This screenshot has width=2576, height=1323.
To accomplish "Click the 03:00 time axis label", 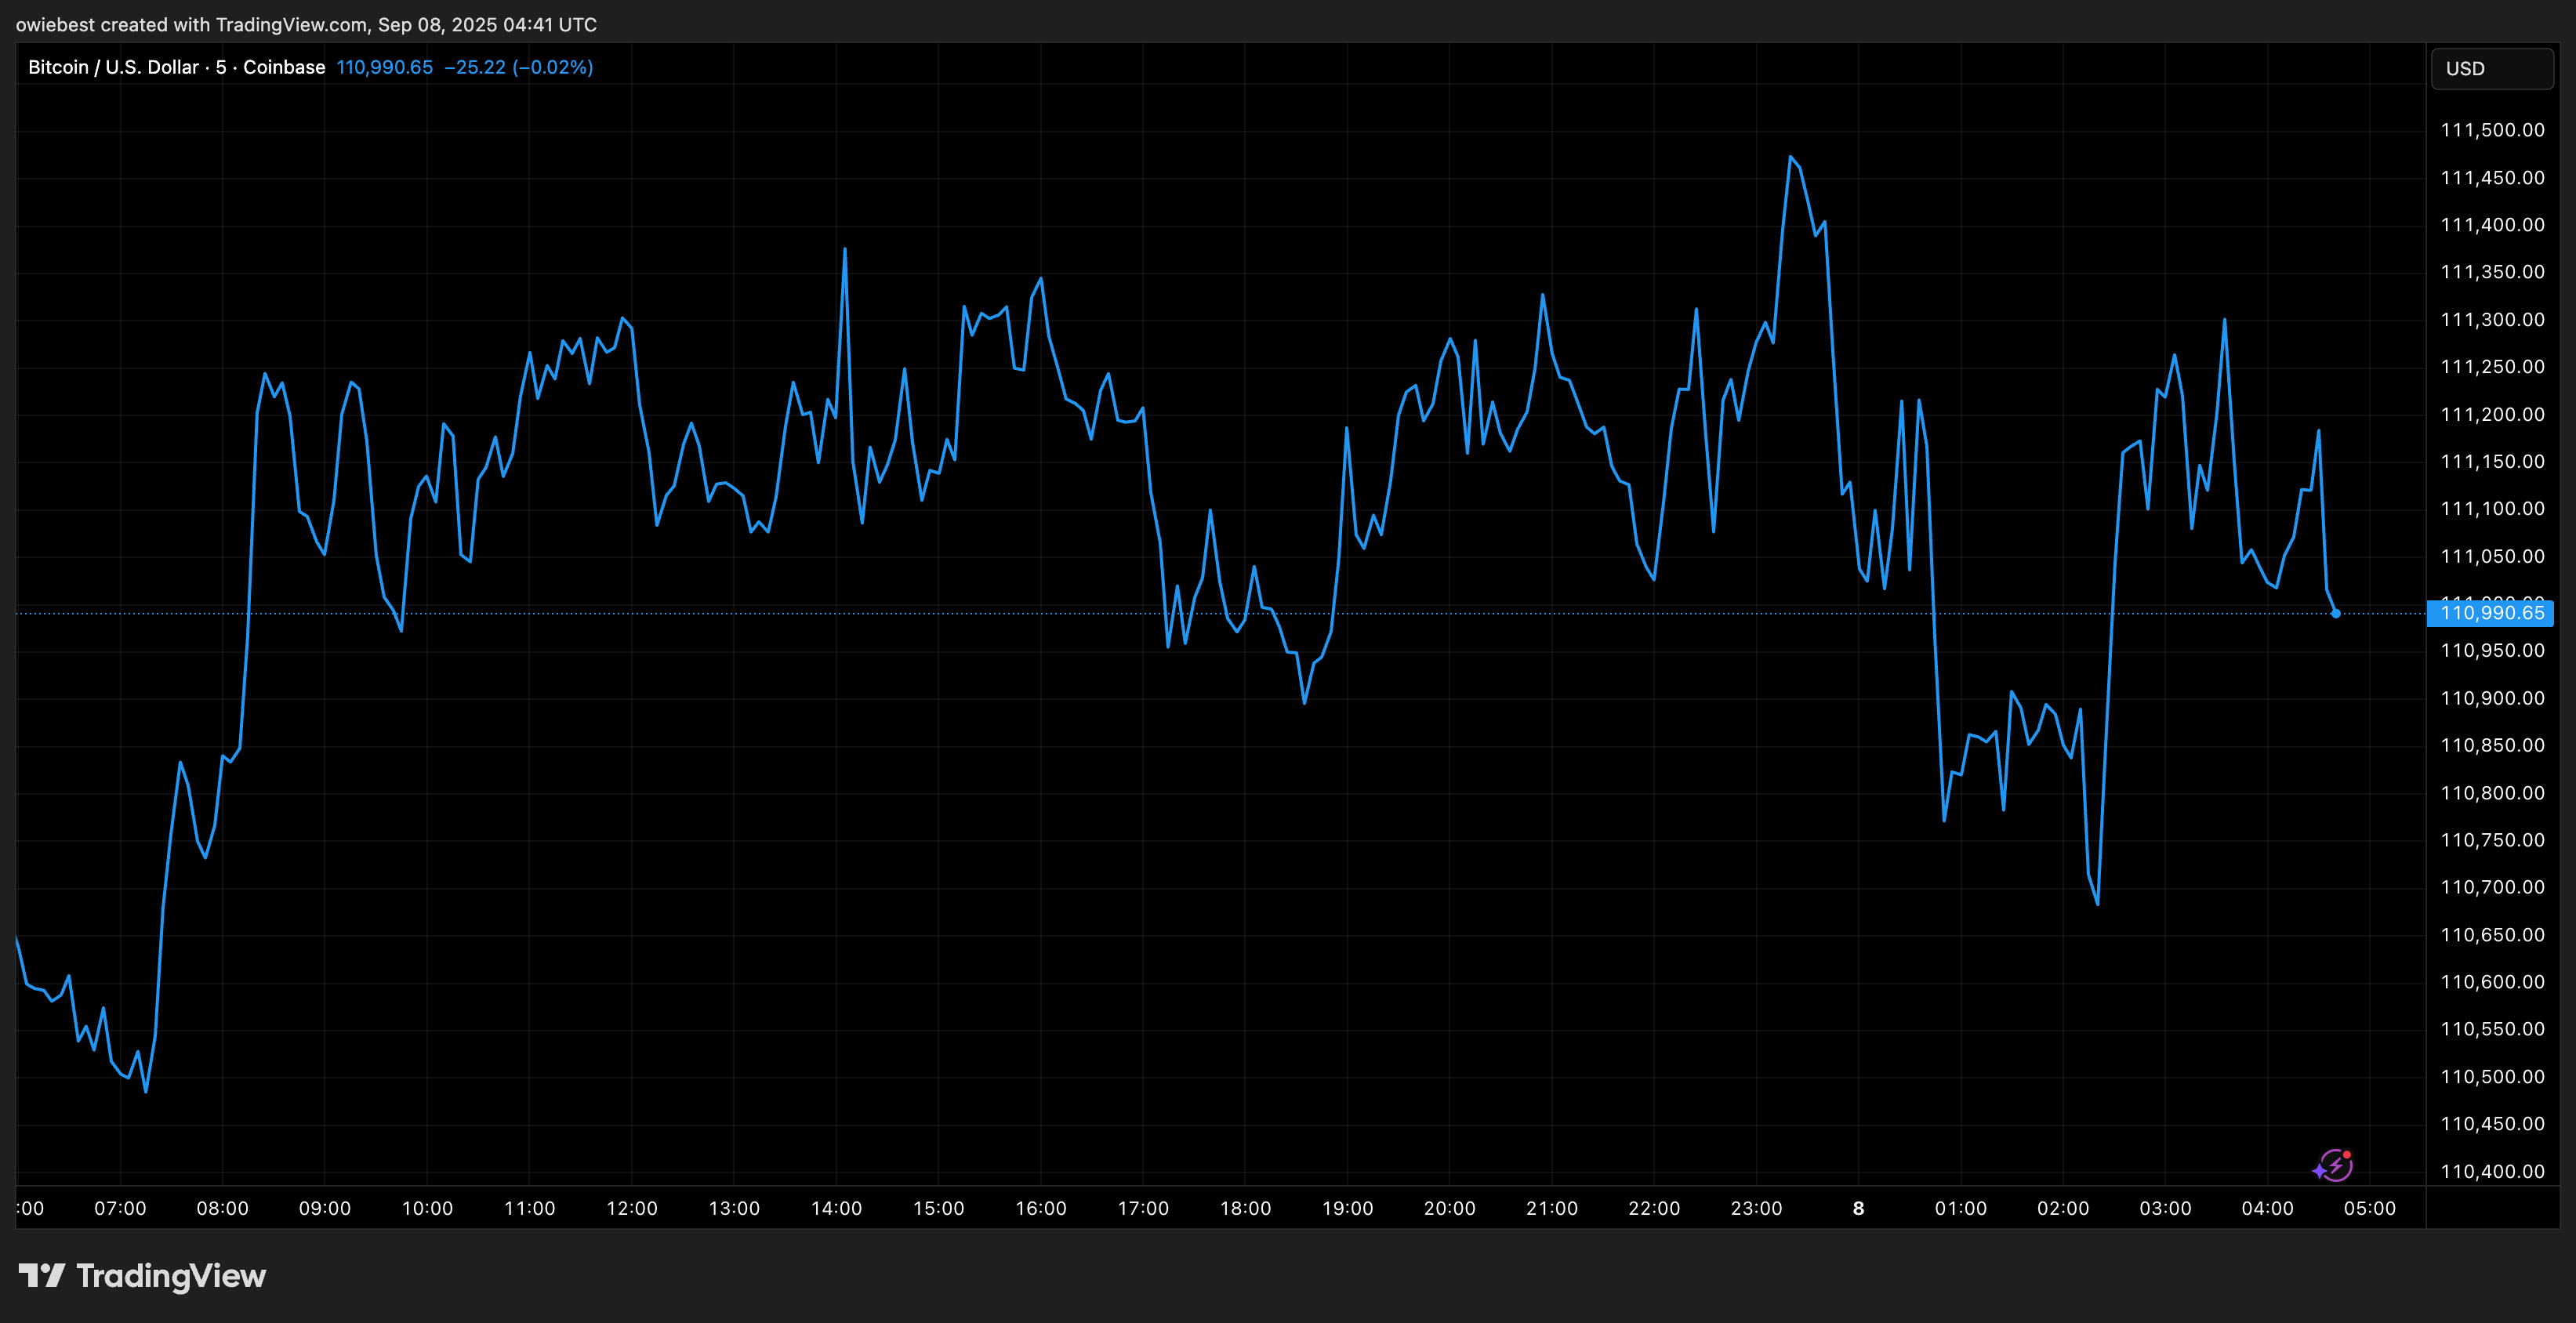I will 2165,1208.
